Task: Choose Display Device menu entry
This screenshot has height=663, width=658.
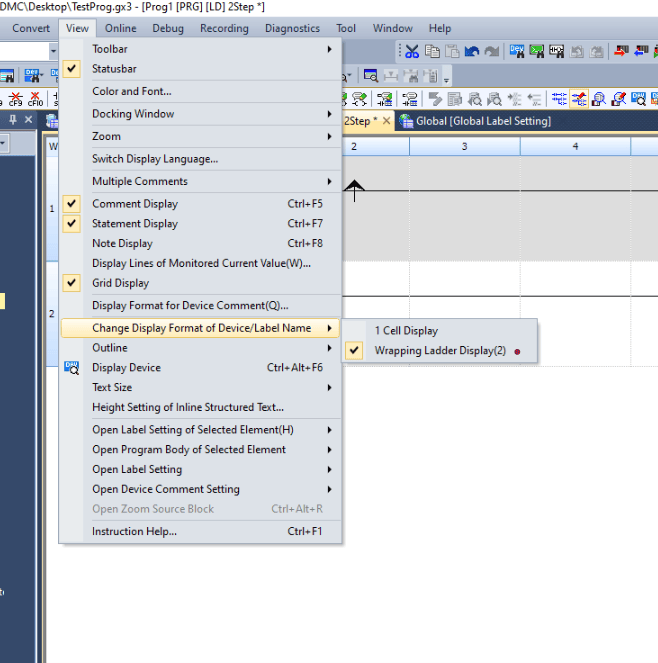Action: pos(200,368)
